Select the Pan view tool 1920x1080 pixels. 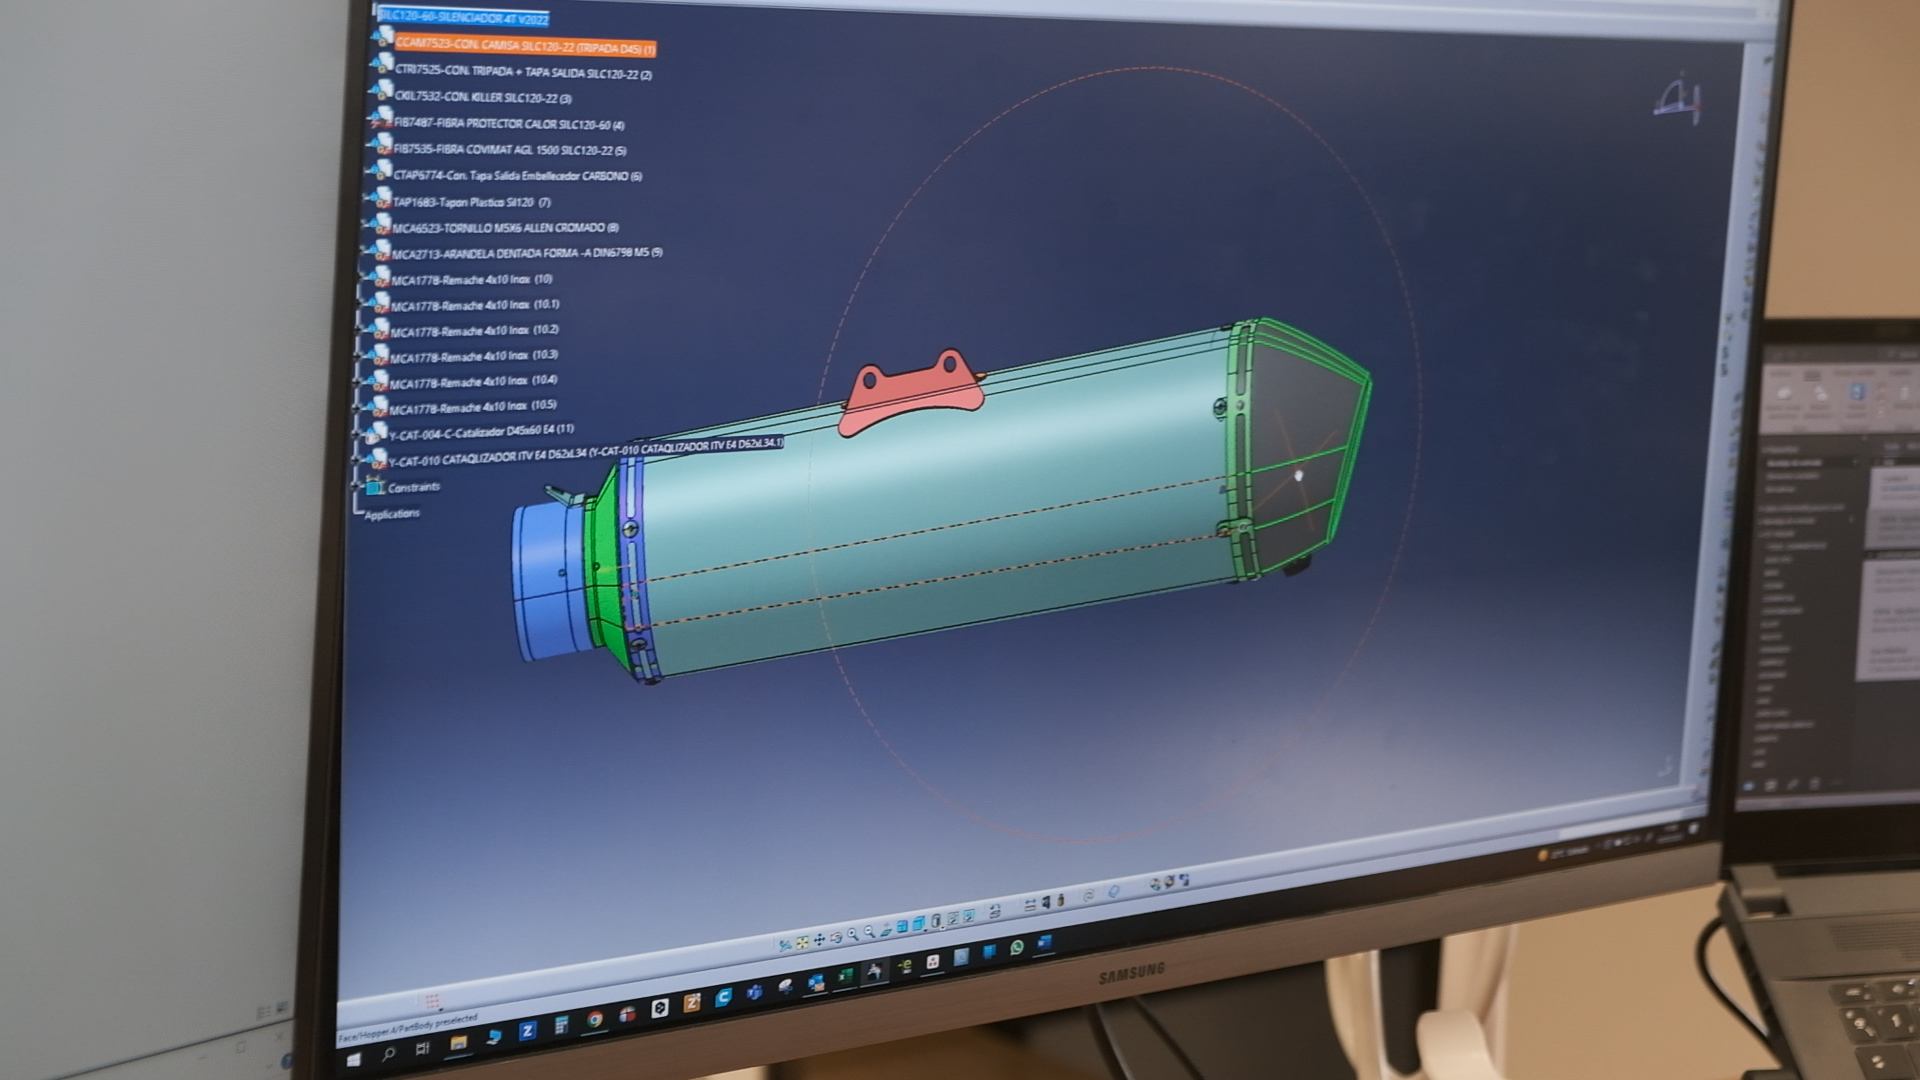click(819, 940)
